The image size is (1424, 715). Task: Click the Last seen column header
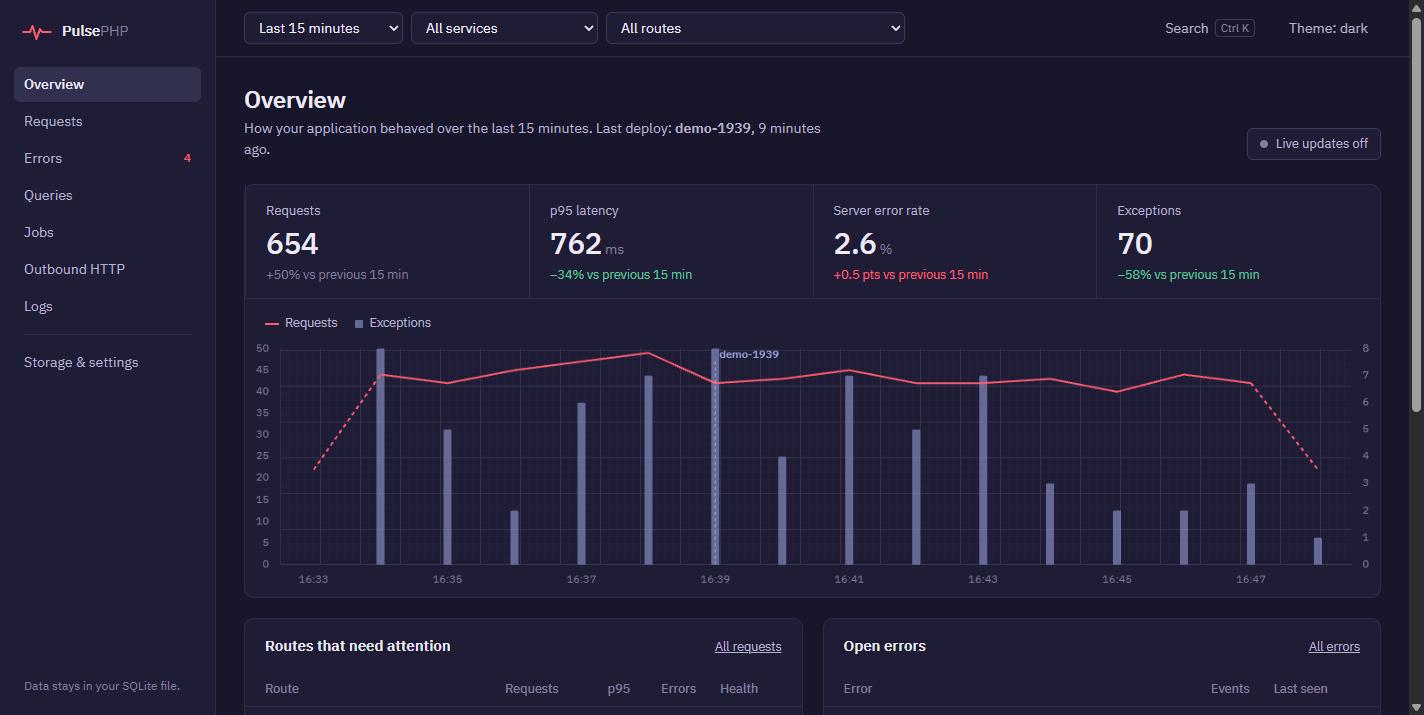(x=1300, y=689)
